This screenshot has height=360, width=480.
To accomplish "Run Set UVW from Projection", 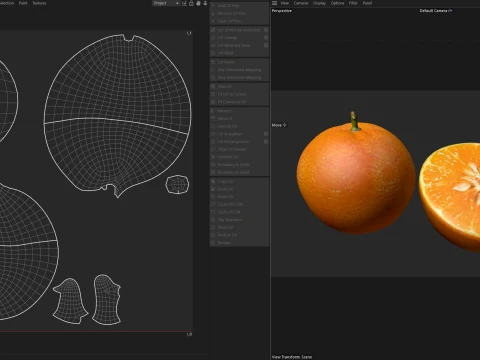I will click(237, 30).
